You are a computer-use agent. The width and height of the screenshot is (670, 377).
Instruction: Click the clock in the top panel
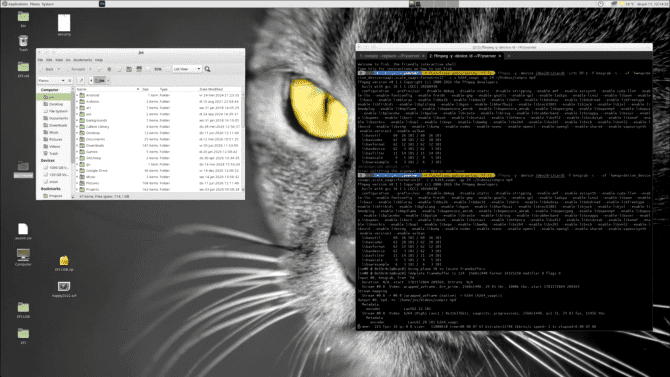(x=652, y=4)
